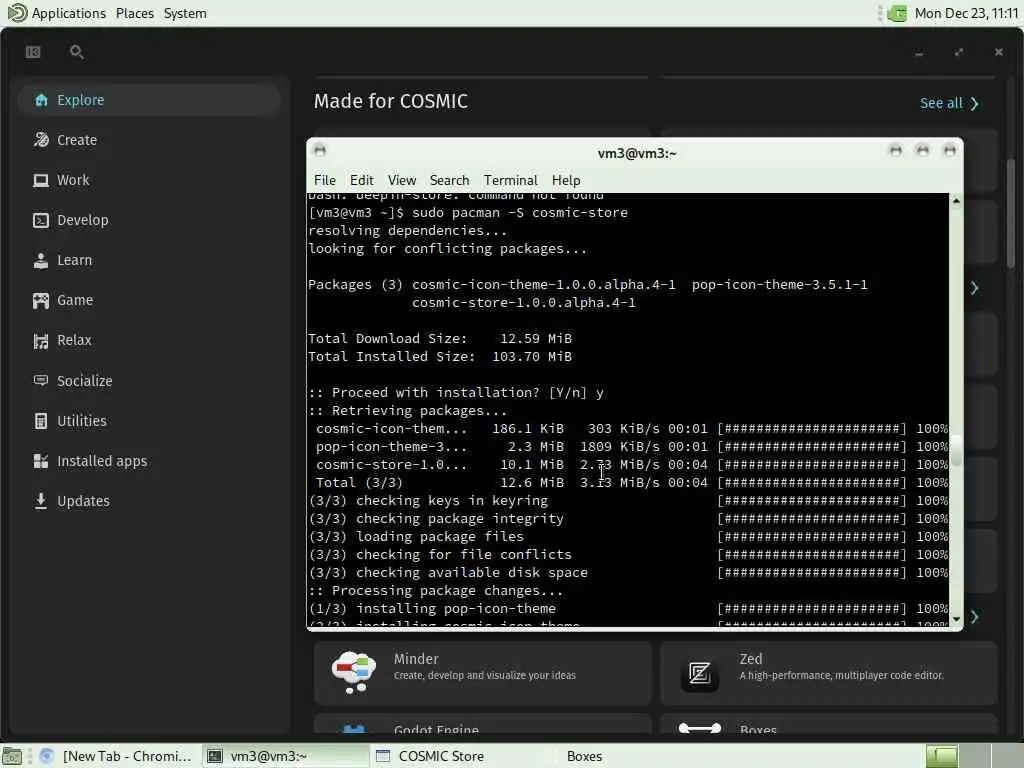Open the Applications panel menu
Image resolution: width=1024 pixels, height=768 pixels.
(x=69, y=13)
